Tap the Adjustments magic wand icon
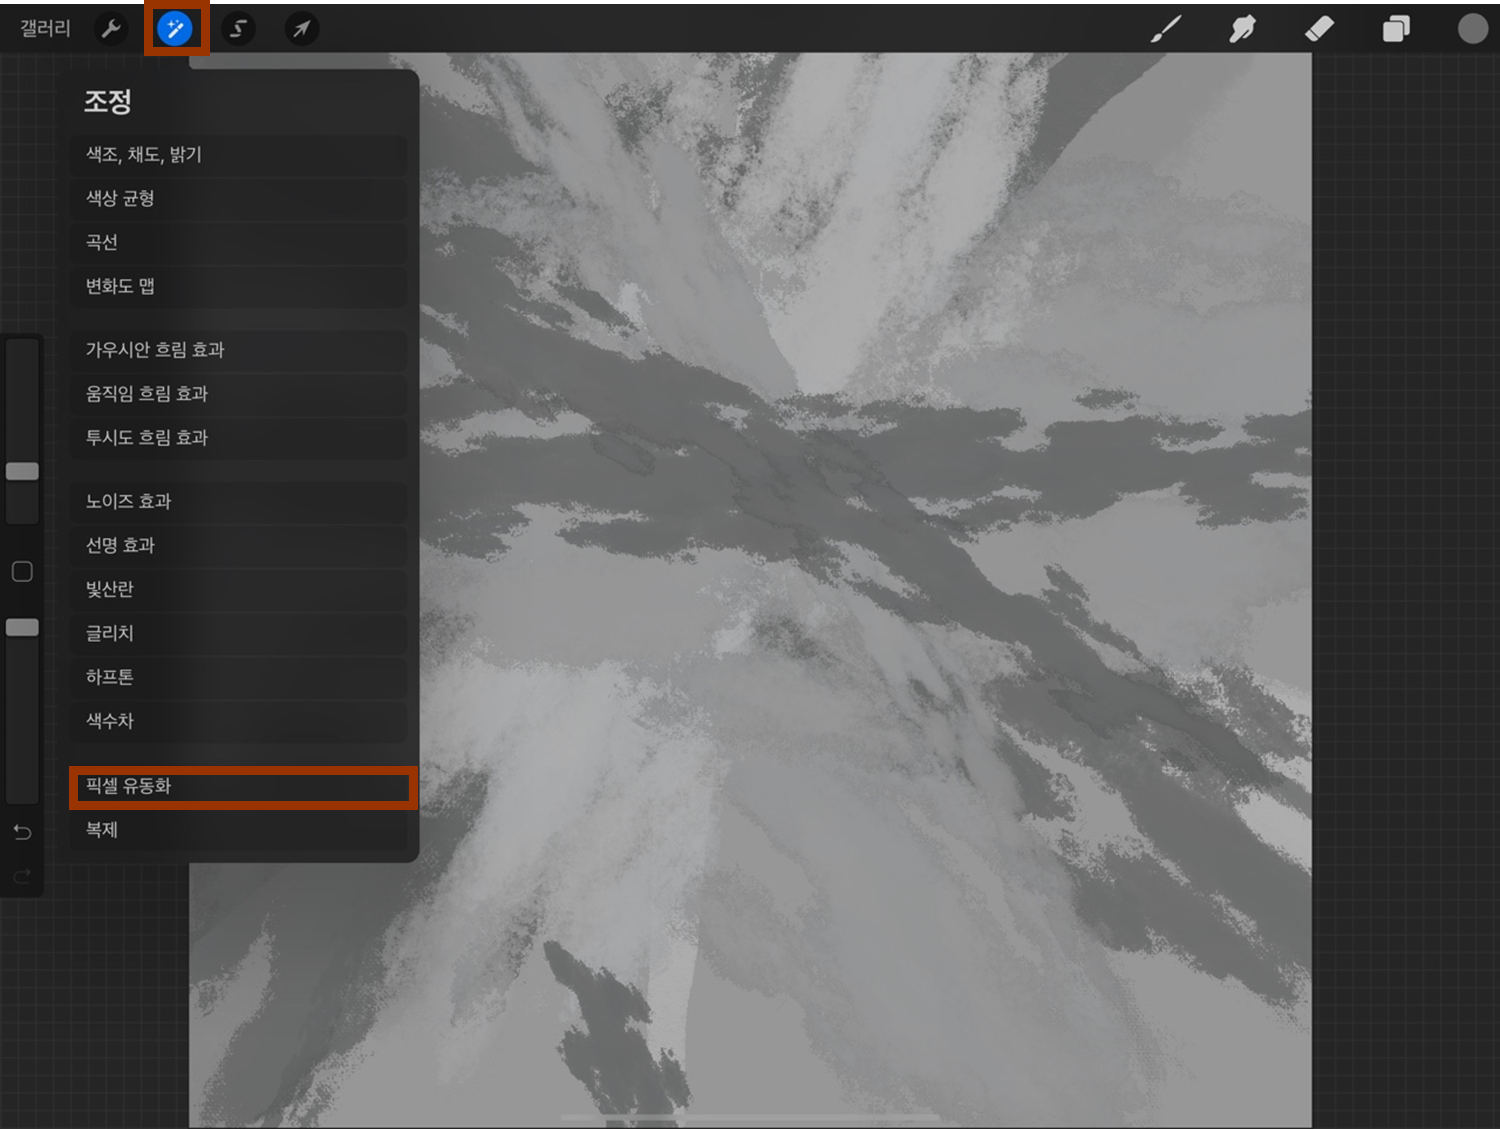This screenshot has height=1129, width=1500. 175,29
